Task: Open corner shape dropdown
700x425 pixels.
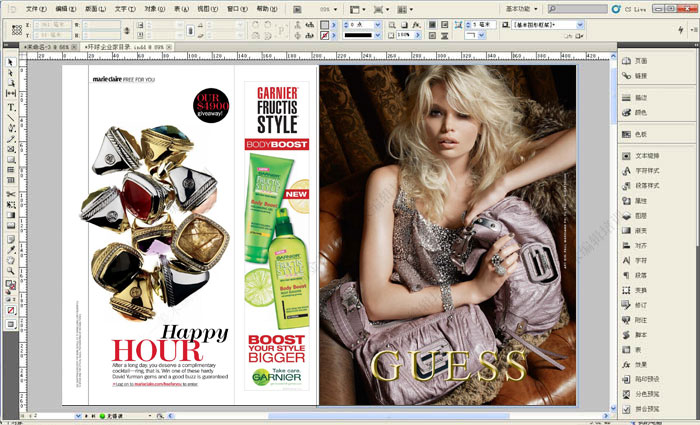Action: click(x=482, y=35)
